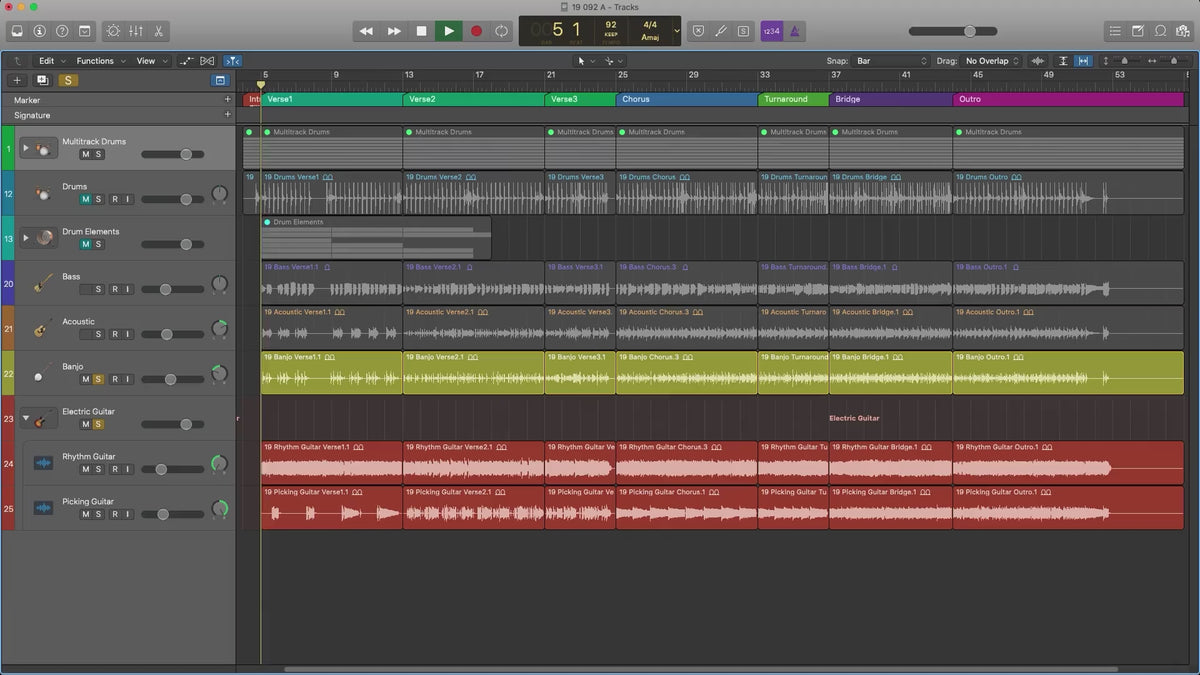The image size is (1200, 675).
Task: Open the Smart Controls button
Action: point(111,31)
